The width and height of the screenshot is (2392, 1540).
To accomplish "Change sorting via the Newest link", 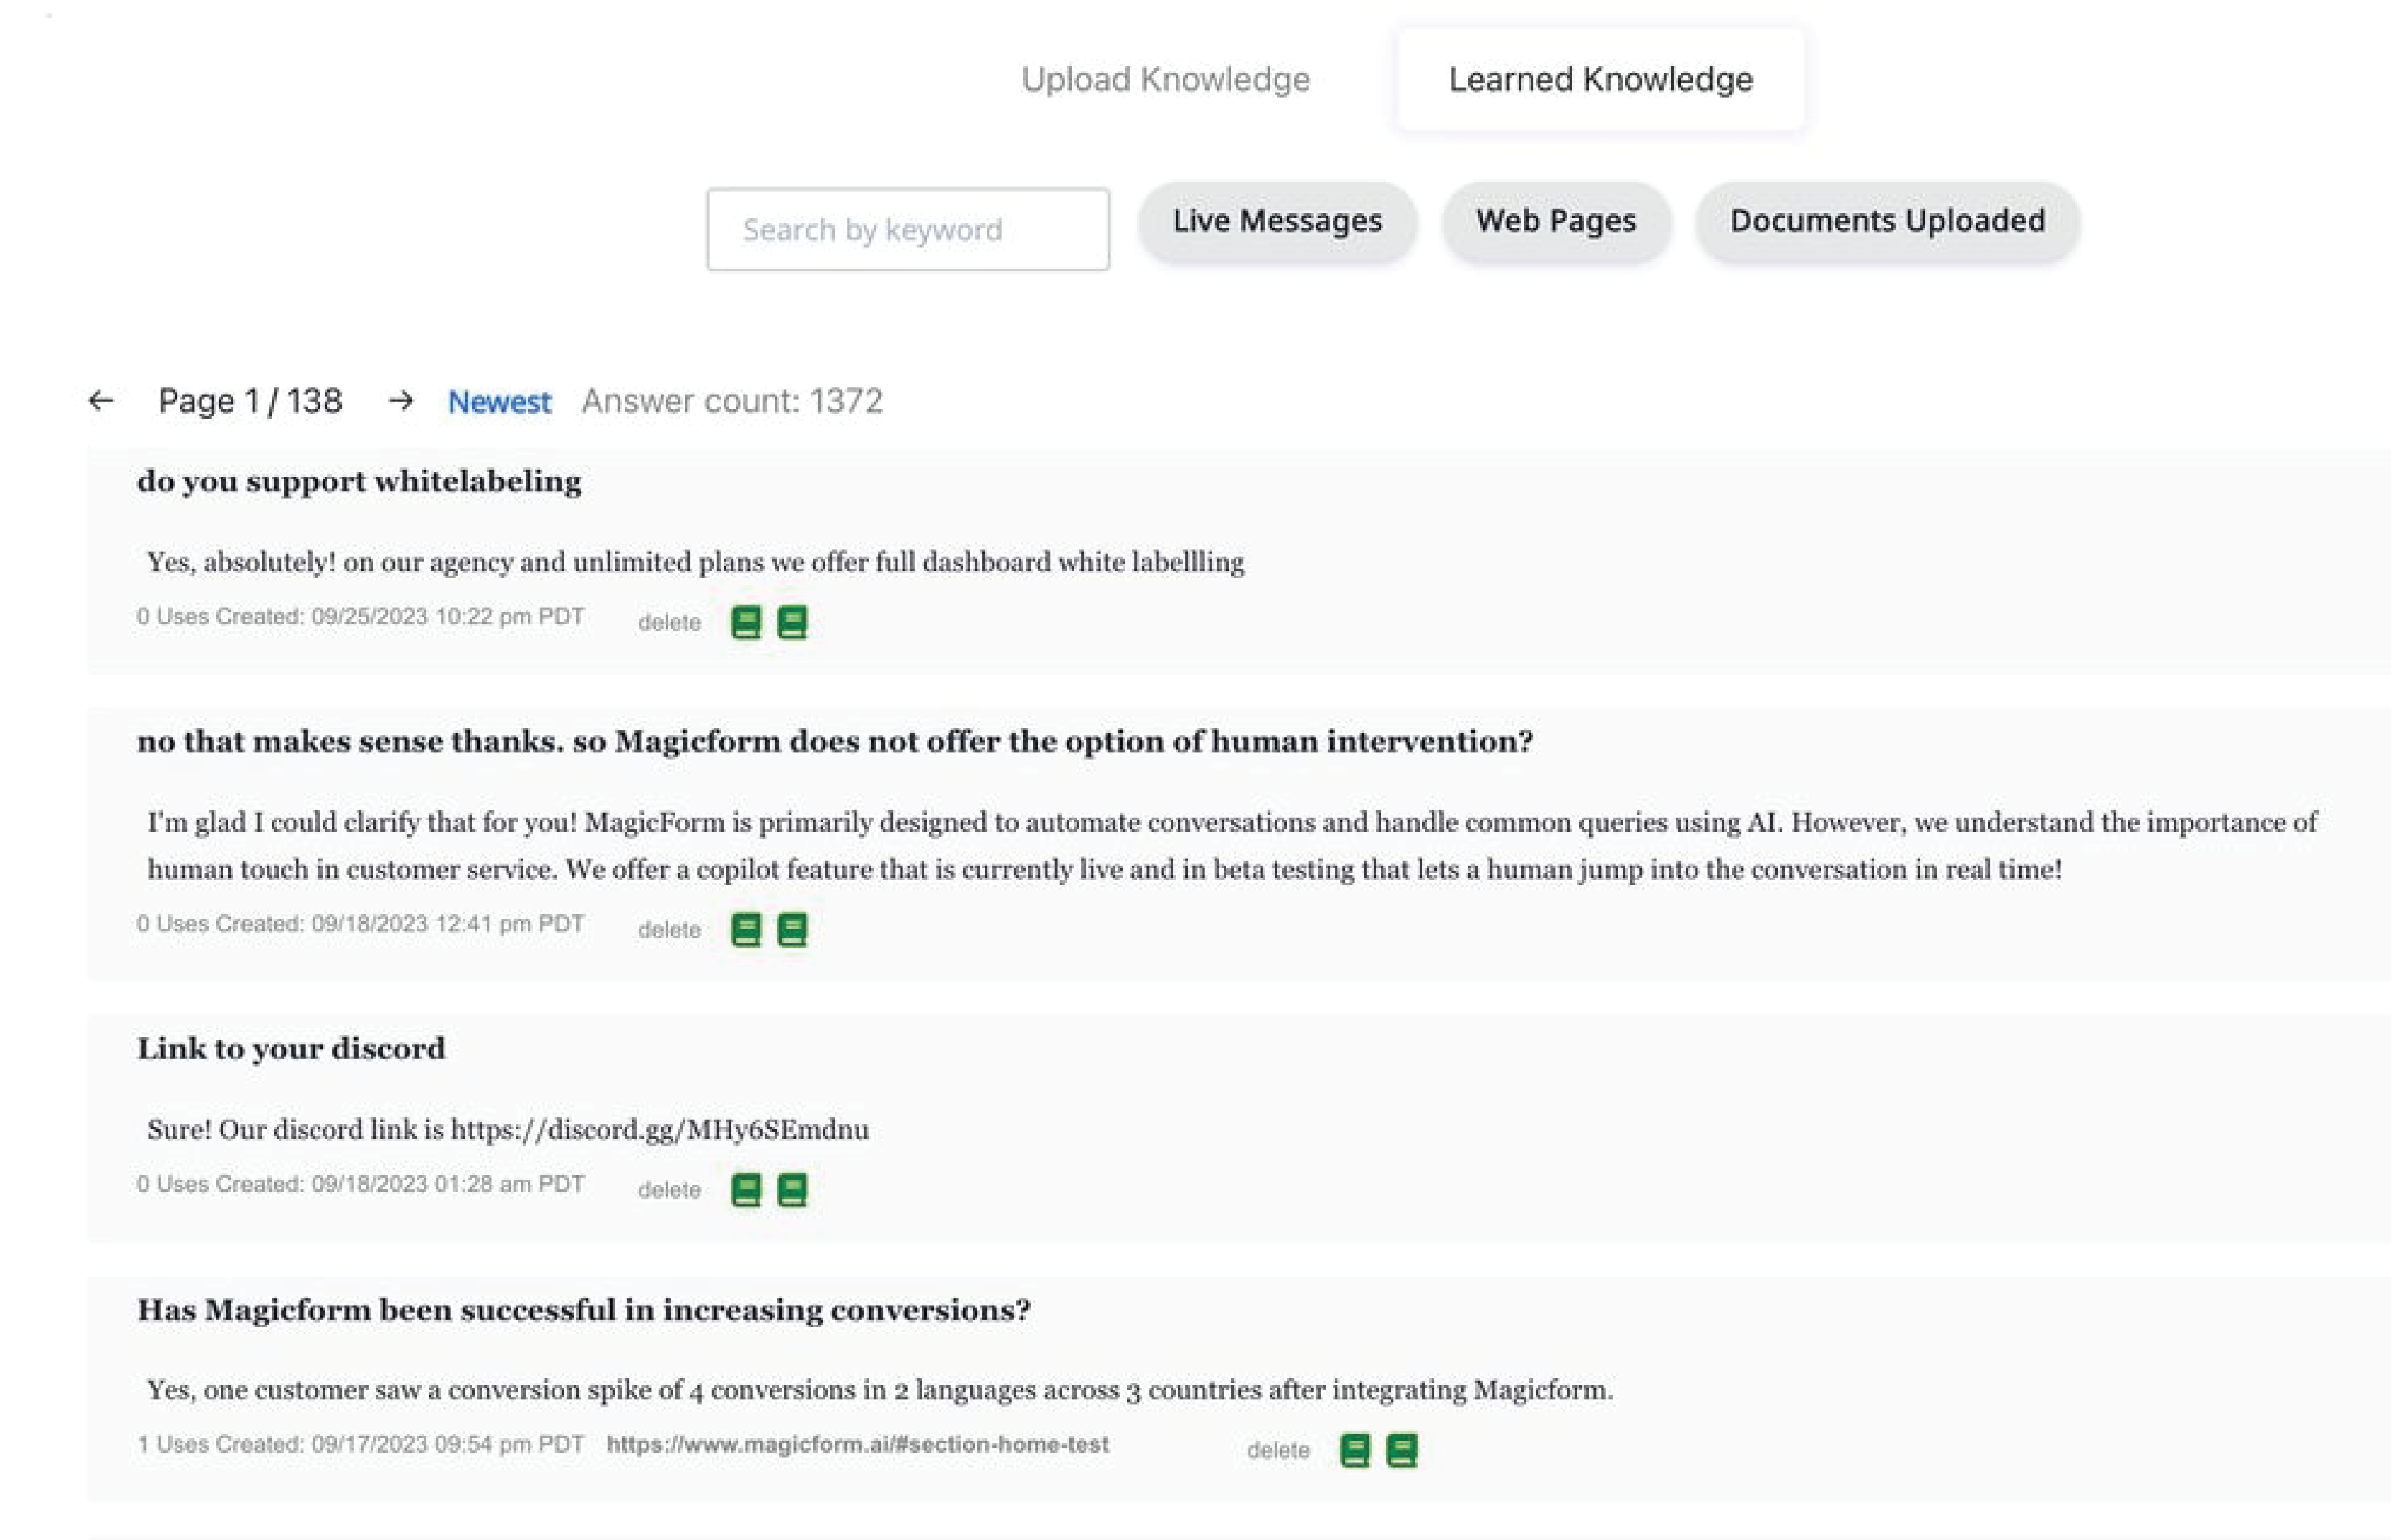I will [499, 402].
